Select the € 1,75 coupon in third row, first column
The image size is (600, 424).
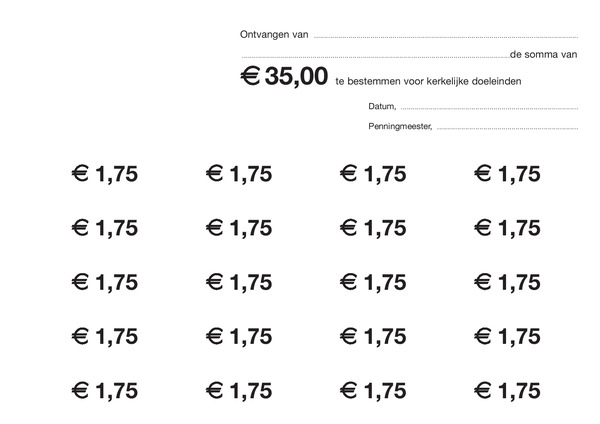point(104,282)
